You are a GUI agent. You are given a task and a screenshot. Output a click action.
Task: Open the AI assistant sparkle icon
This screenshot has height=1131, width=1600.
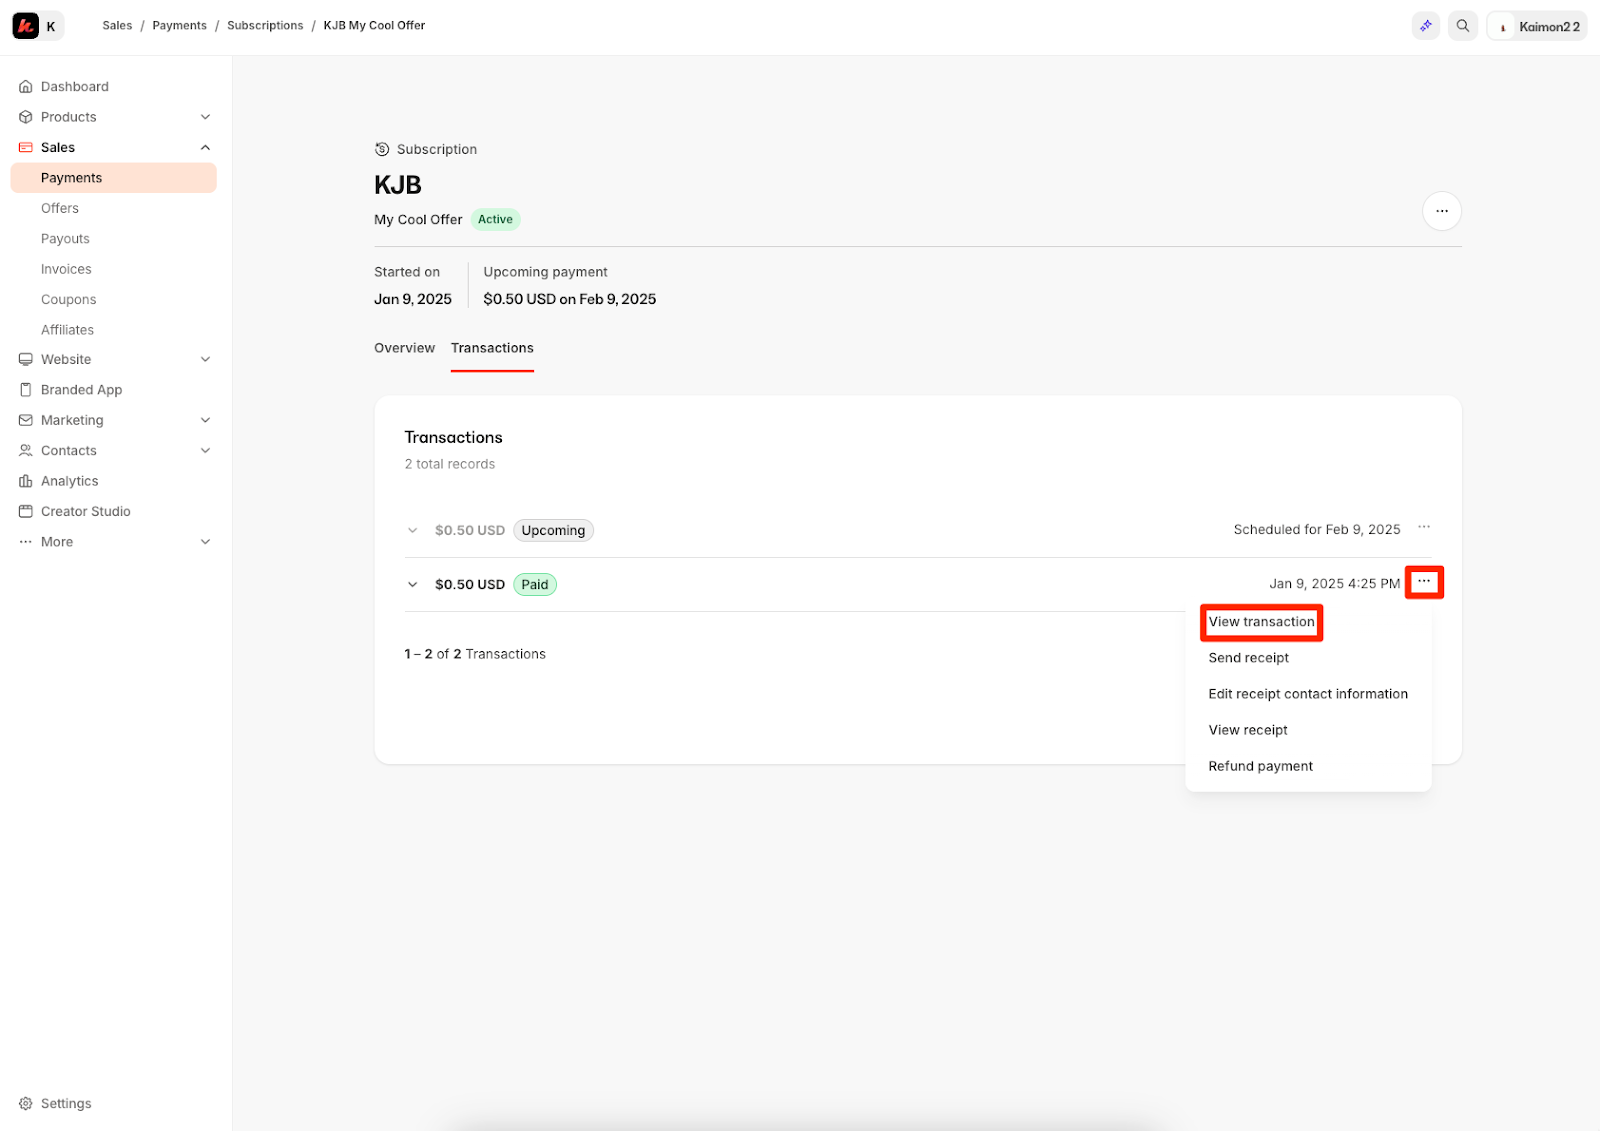1425,26
